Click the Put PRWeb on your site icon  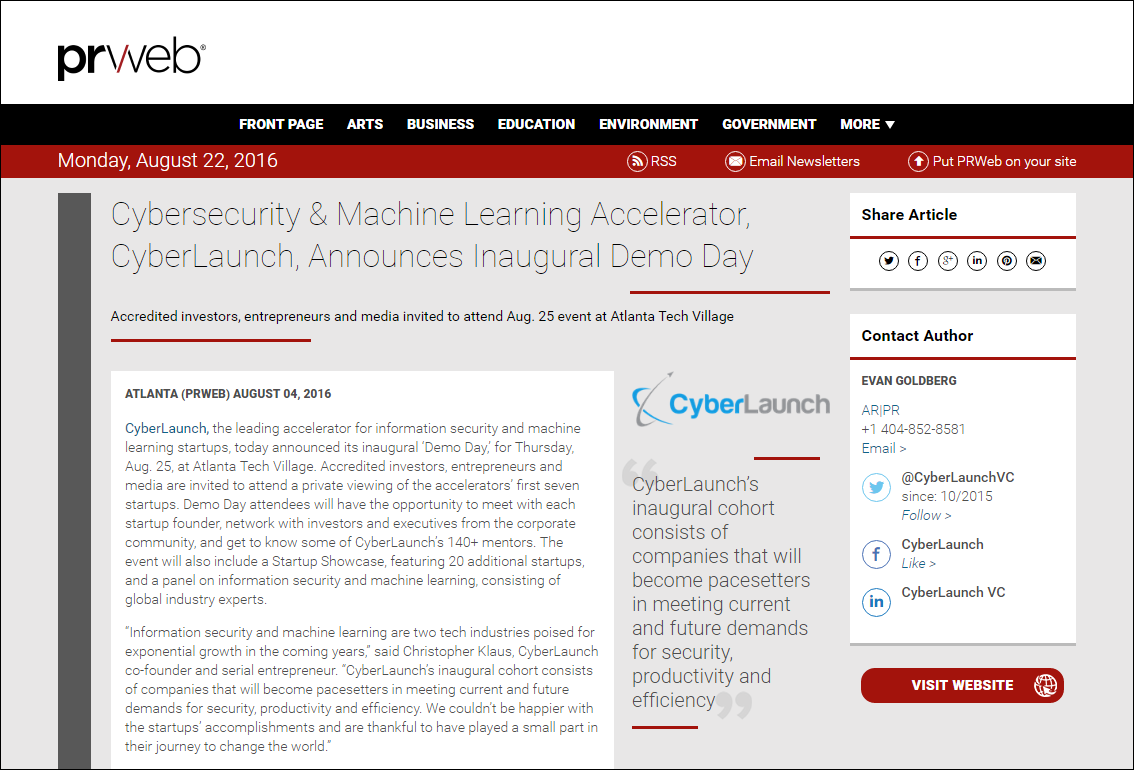point(918,161)
